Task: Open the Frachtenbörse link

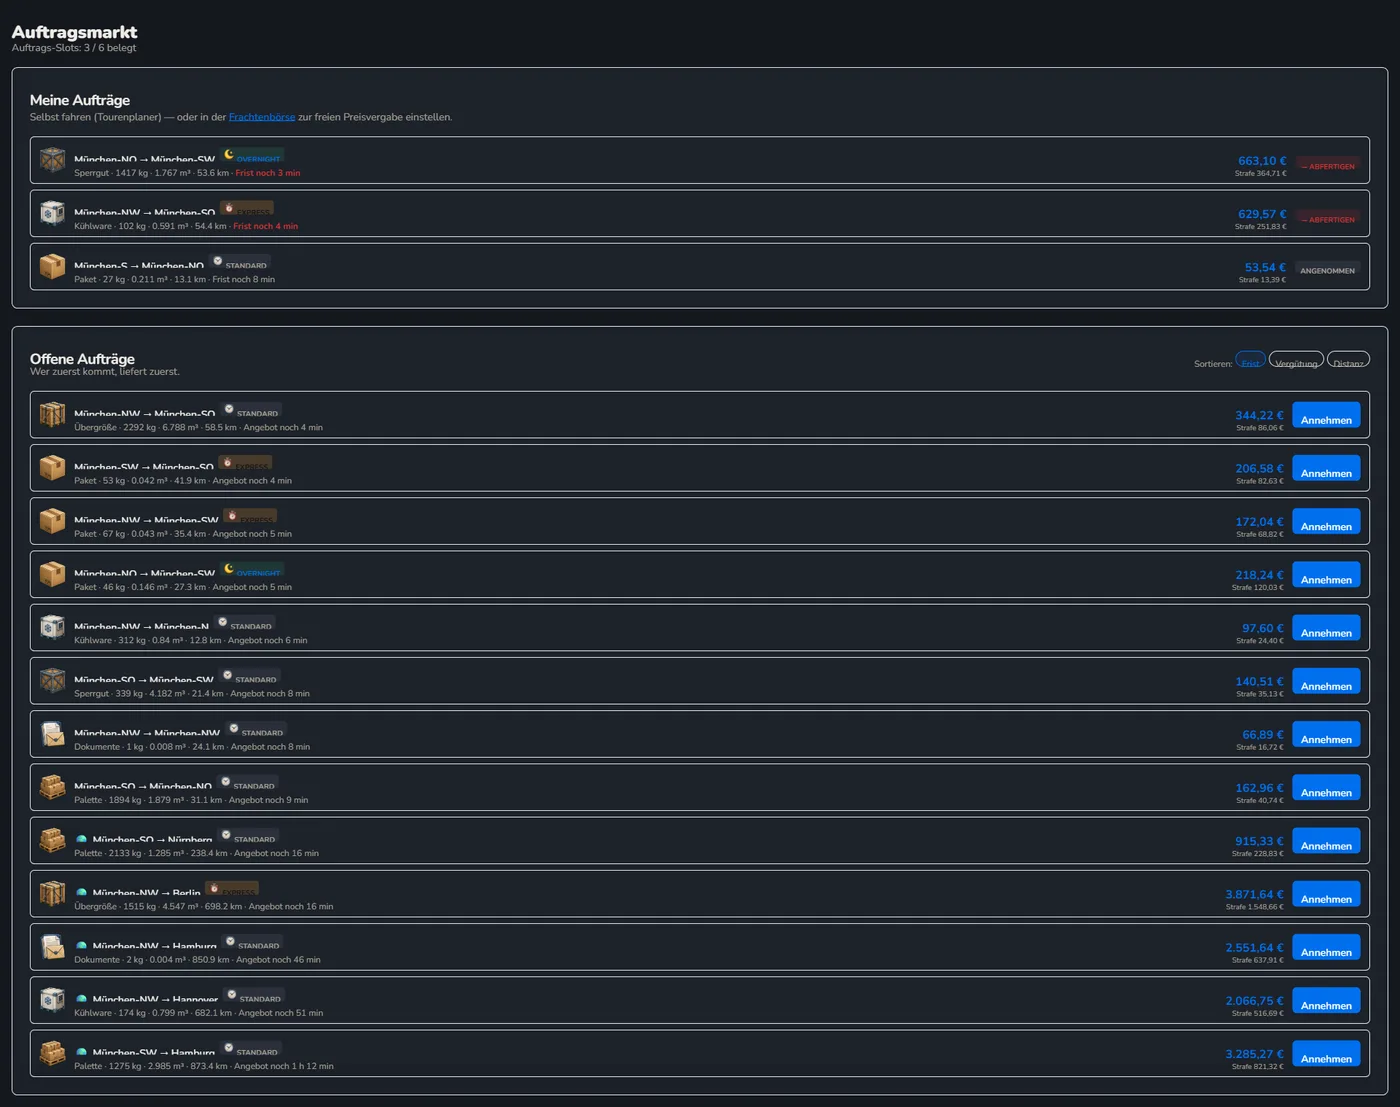Action: 262,117
